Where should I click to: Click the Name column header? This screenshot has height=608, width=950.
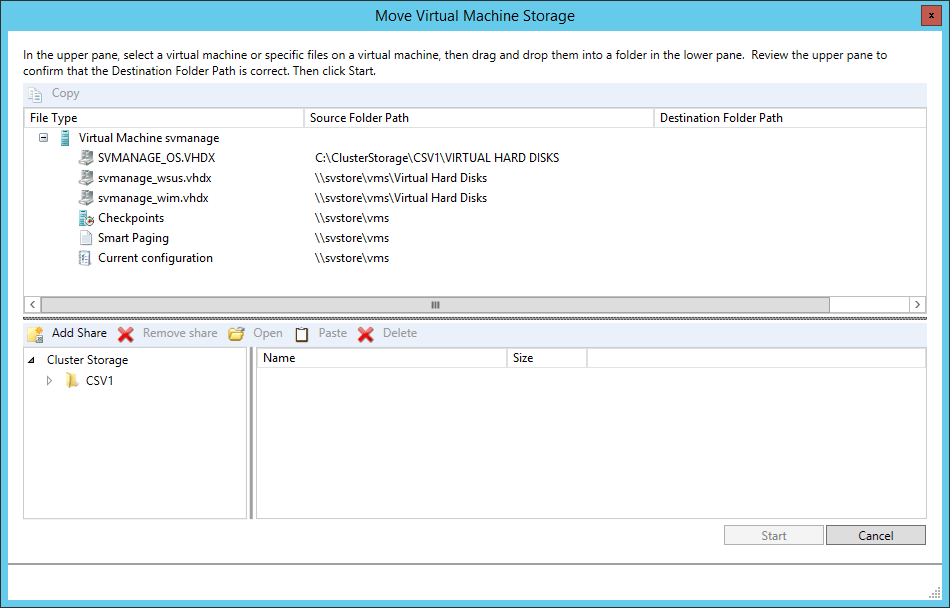pyautogui.click(x=382, y=358)
